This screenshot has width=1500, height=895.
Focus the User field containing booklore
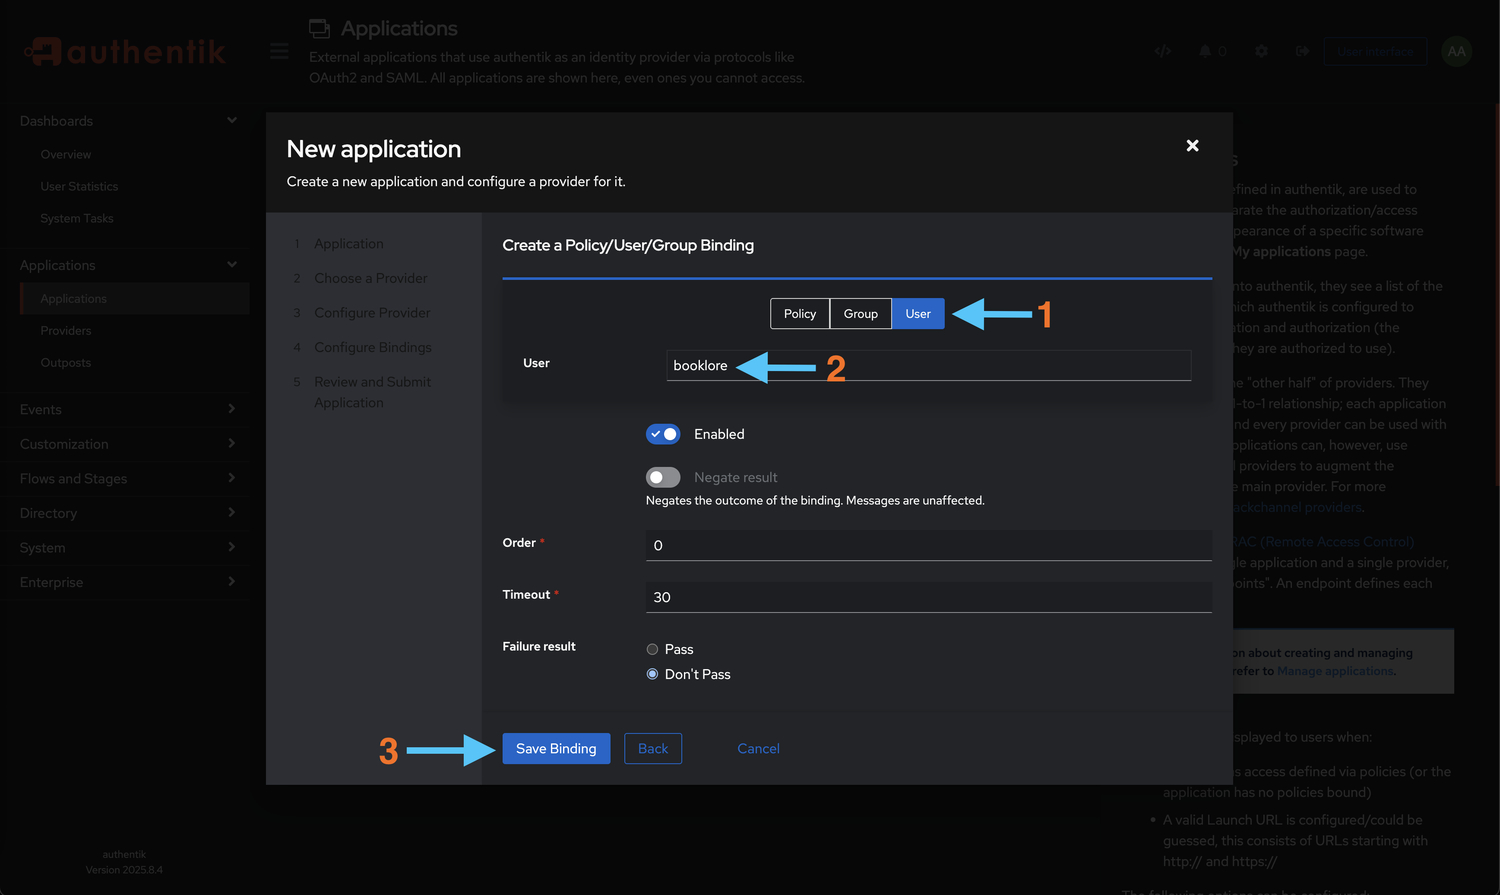928,365
